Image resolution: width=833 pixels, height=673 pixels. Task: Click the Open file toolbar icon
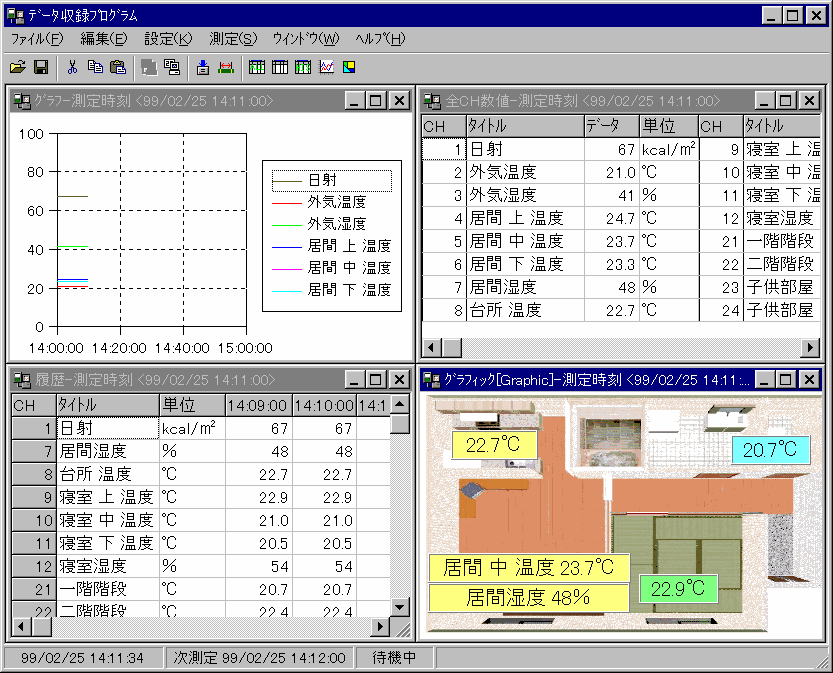pyautogui.click(x=18, y=67)
